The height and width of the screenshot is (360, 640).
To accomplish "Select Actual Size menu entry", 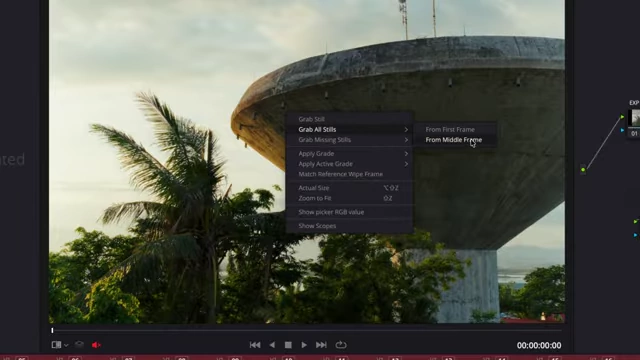I will (x=349, y=188).
